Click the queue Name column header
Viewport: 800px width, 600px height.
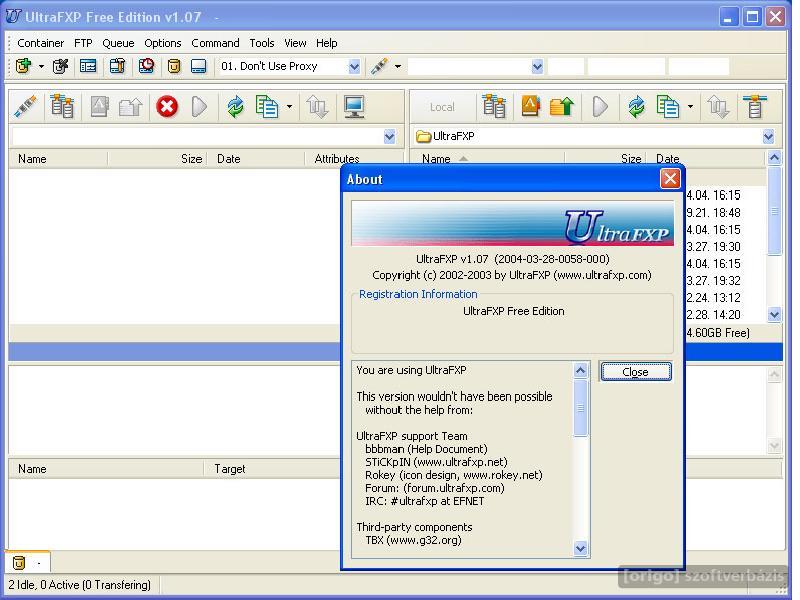pos(106,469)
